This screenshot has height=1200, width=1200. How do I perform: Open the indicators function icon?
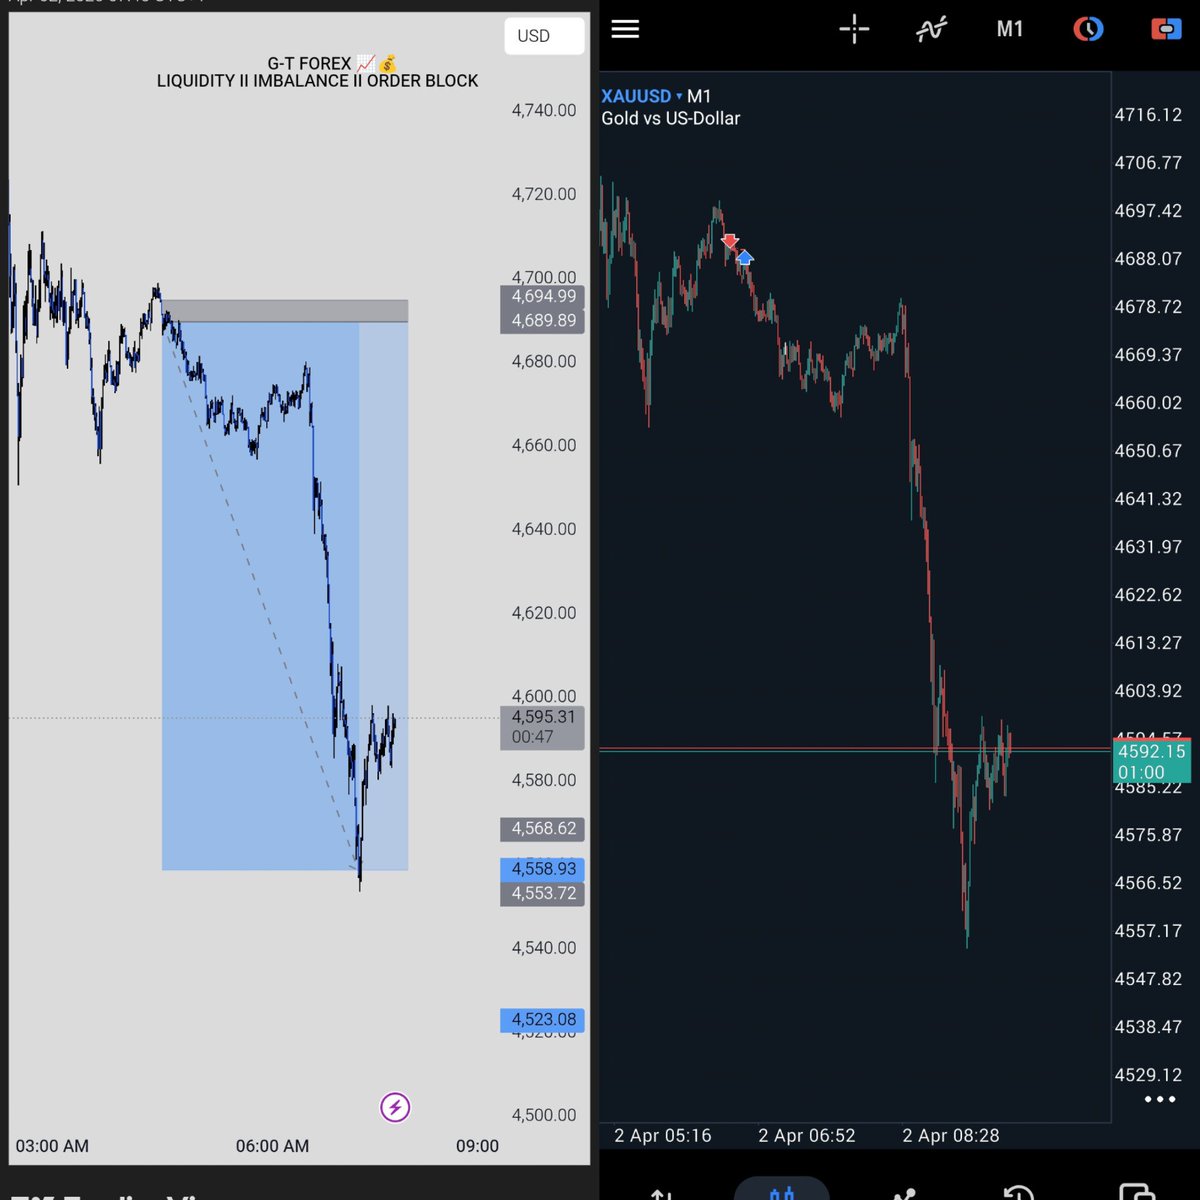tap(931, 29)
